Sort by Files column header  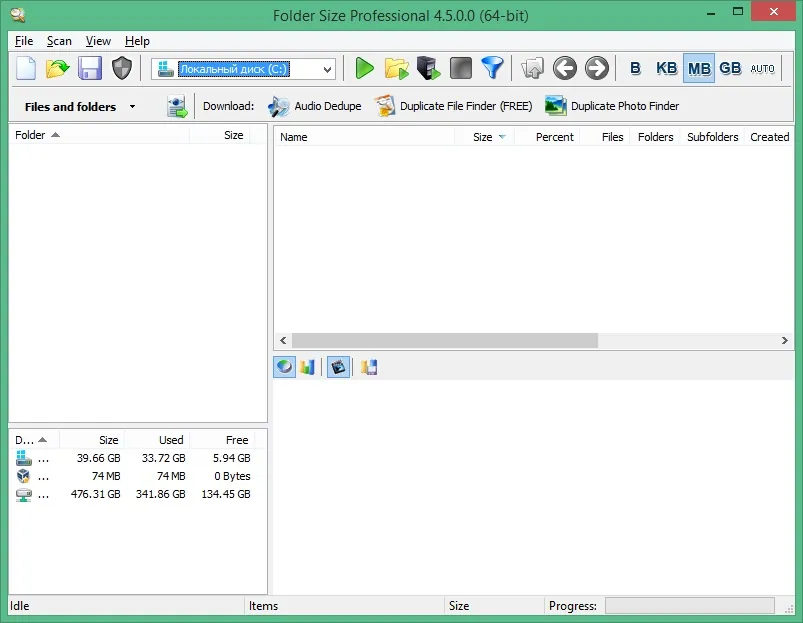click(605, 137)
